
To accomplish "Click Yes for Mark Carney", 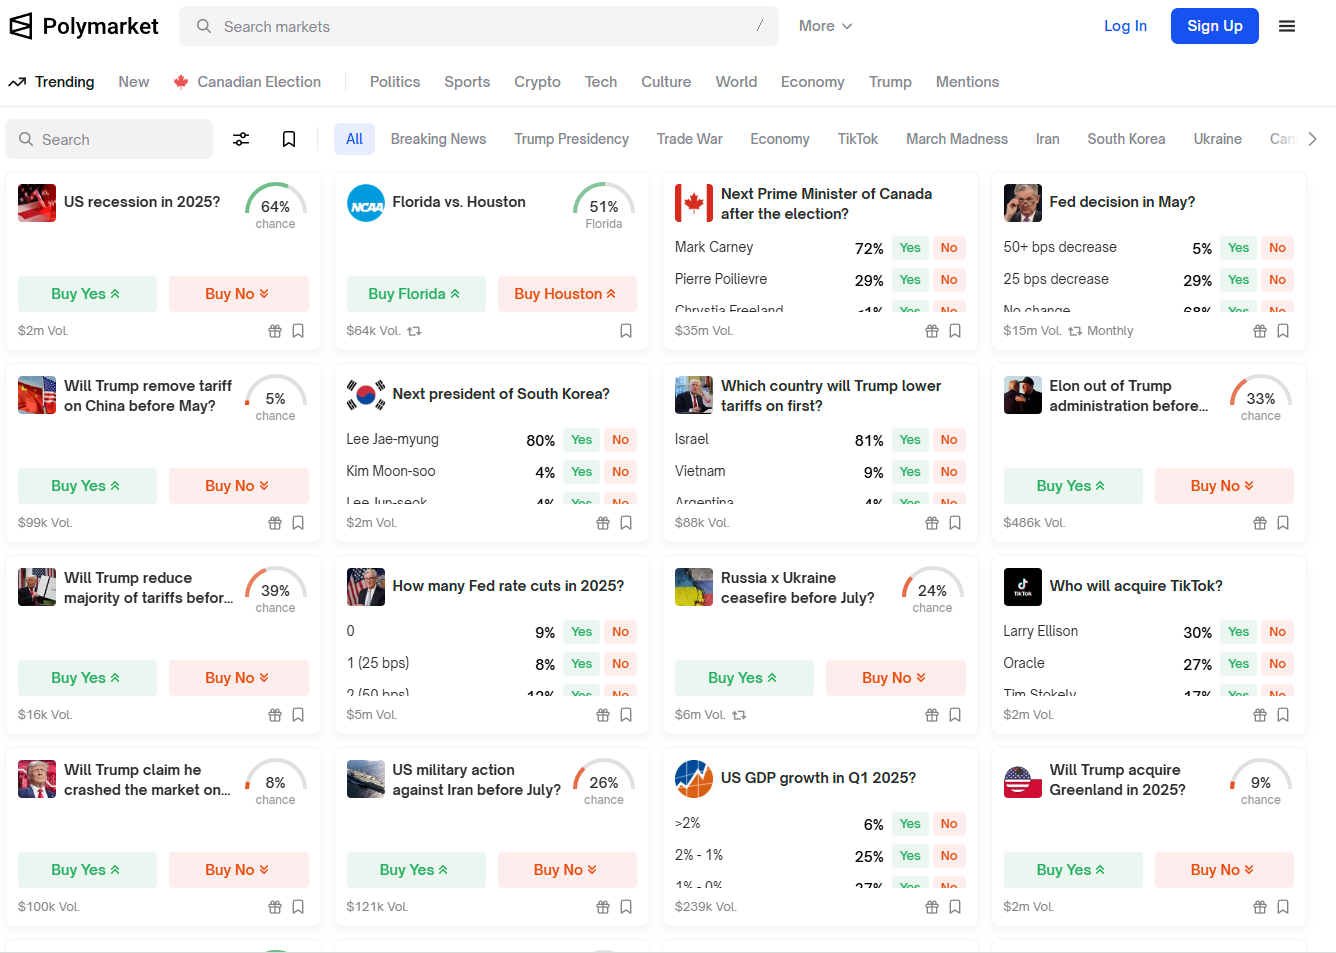I will point(910,248).
